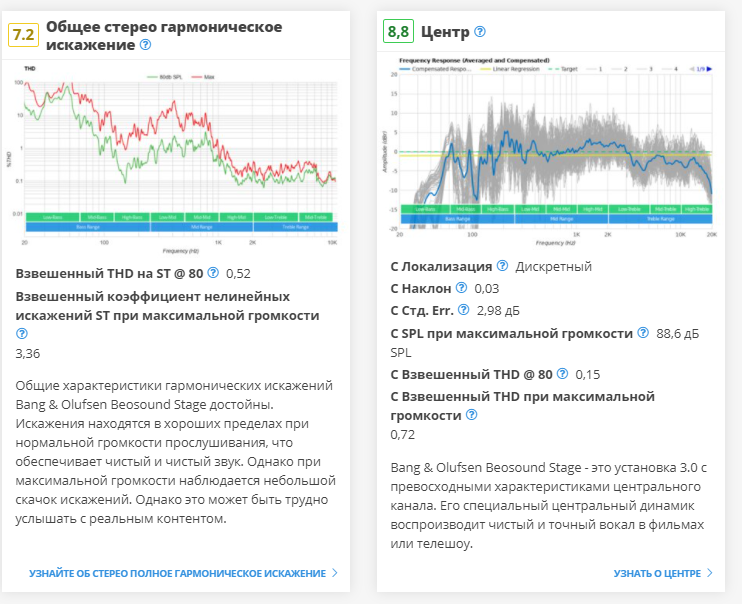Open the УЗНАТЬ О ЦЕНТРЕ link
This screenshot has width=742, height=604.
657,573
